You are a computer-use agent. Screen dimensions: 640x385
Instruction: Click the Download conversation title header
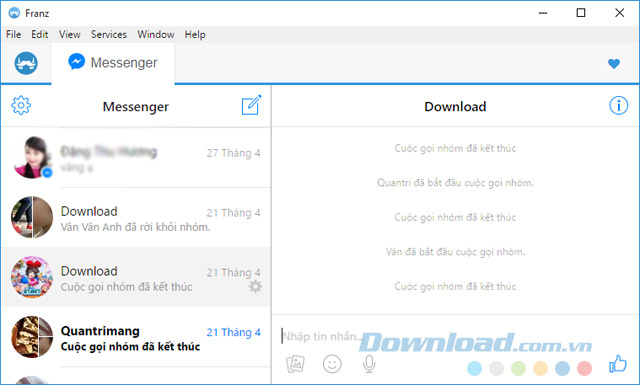(455, 107)
